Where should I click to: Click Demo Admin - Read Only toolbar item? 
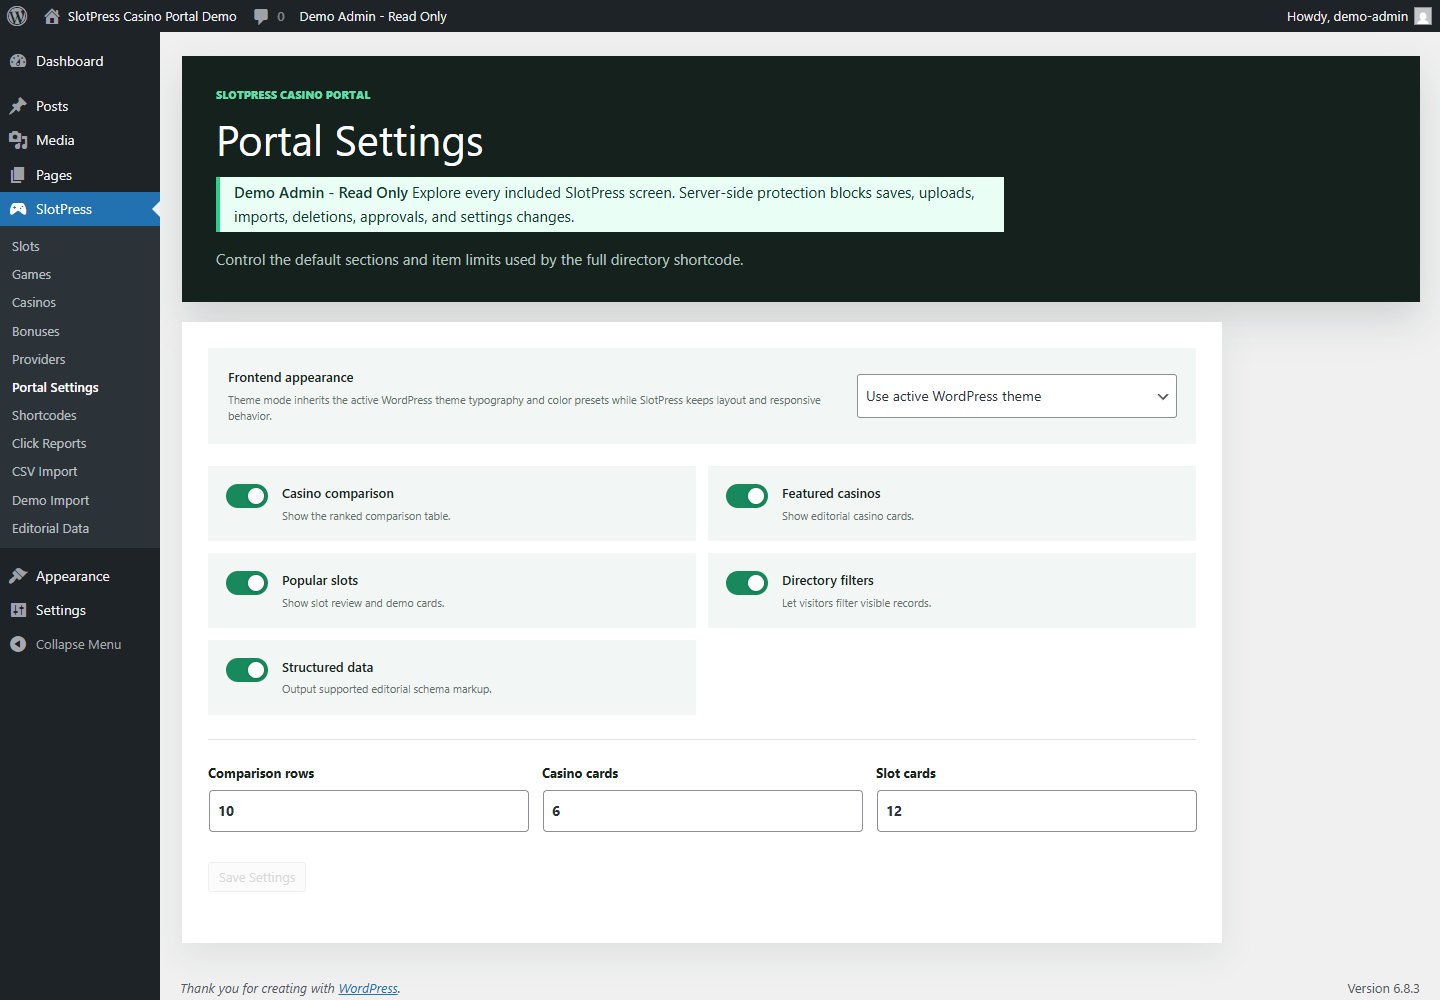(373, 16)
